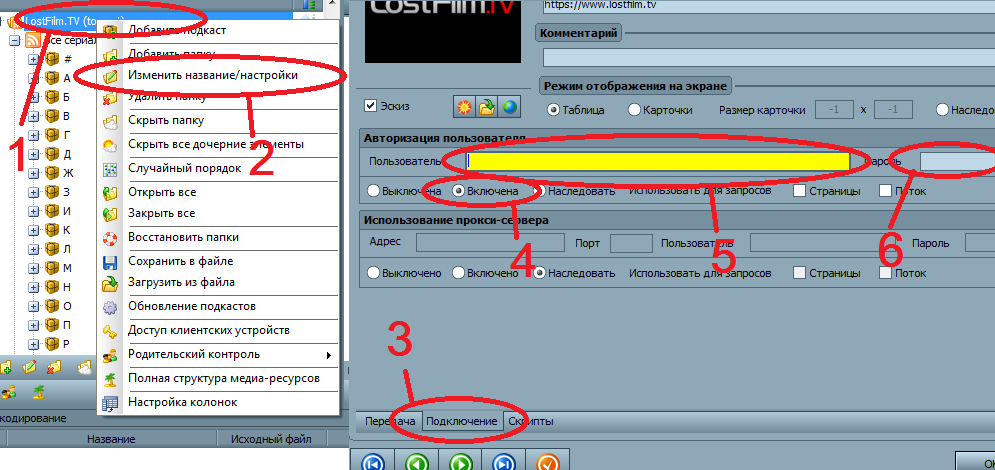Viewport: 995px width, 470px height.
Task: Click the 'Доступ клиентских устройств' key icon
Action: (x=111, y=331)
